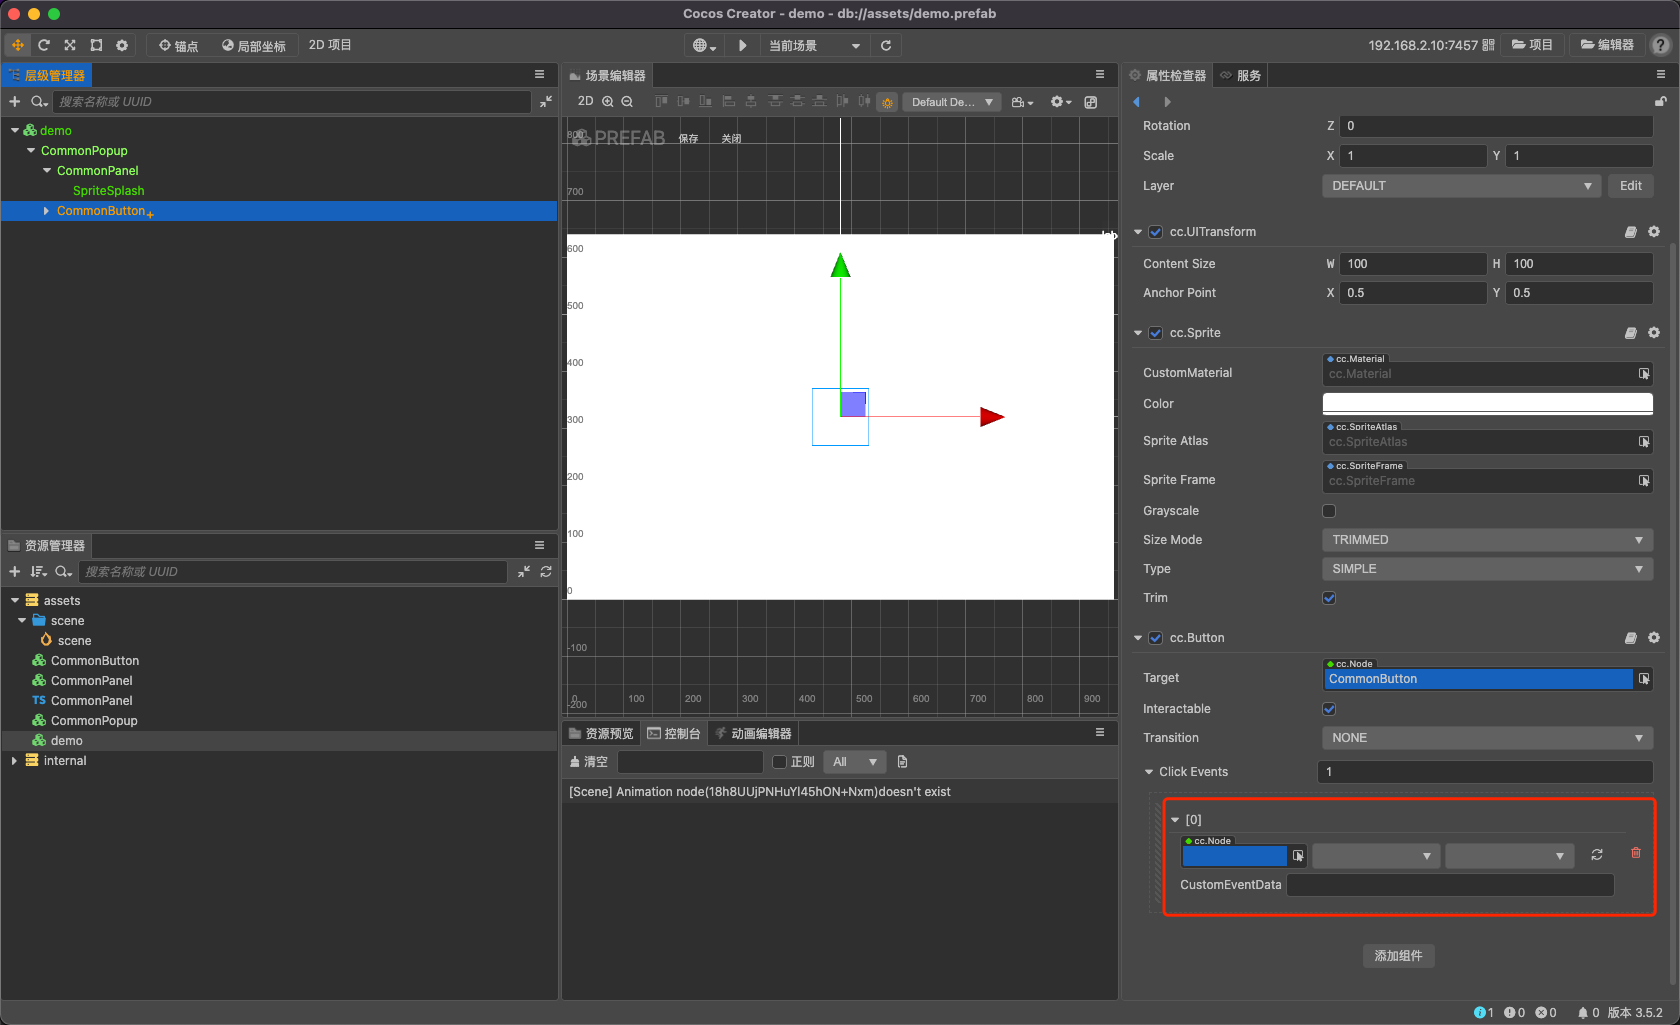Delete the click event entry [0]
The height and width of the screenshot is (1025, 1680).
click(x=1636, y=853)
